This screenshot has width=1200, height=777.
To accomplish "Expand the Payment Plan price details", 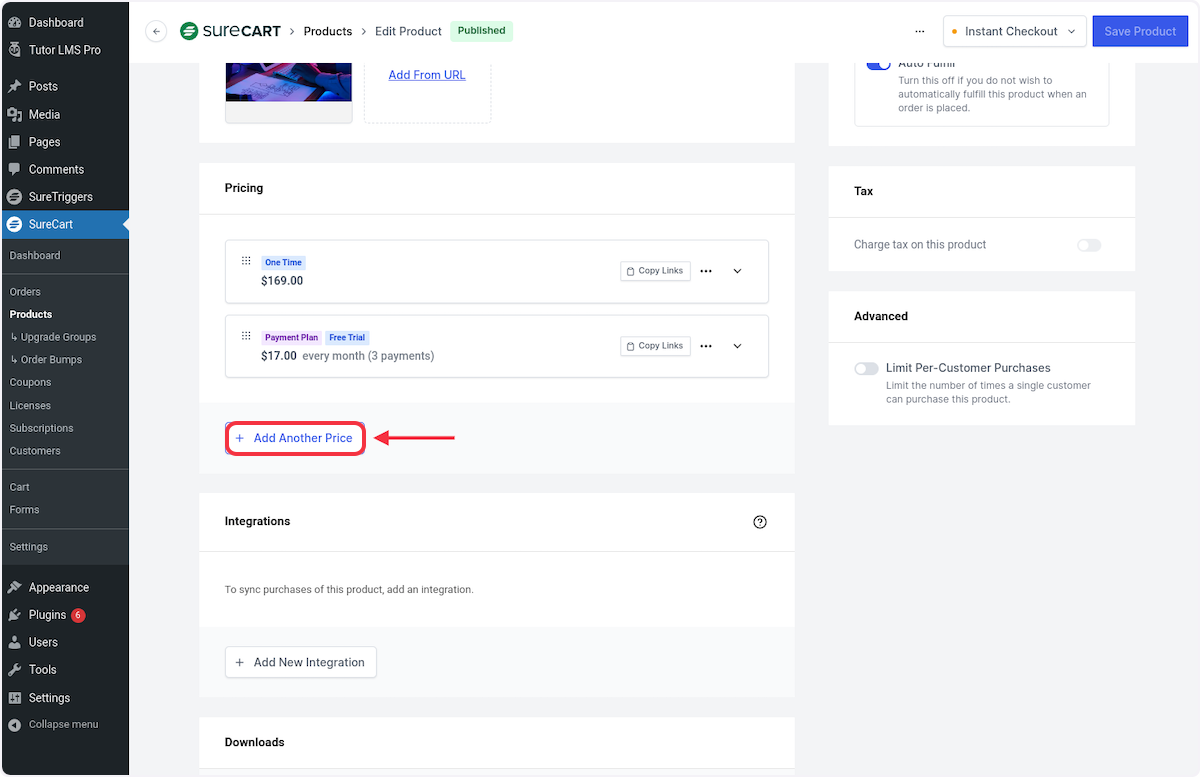I will 737,346.
